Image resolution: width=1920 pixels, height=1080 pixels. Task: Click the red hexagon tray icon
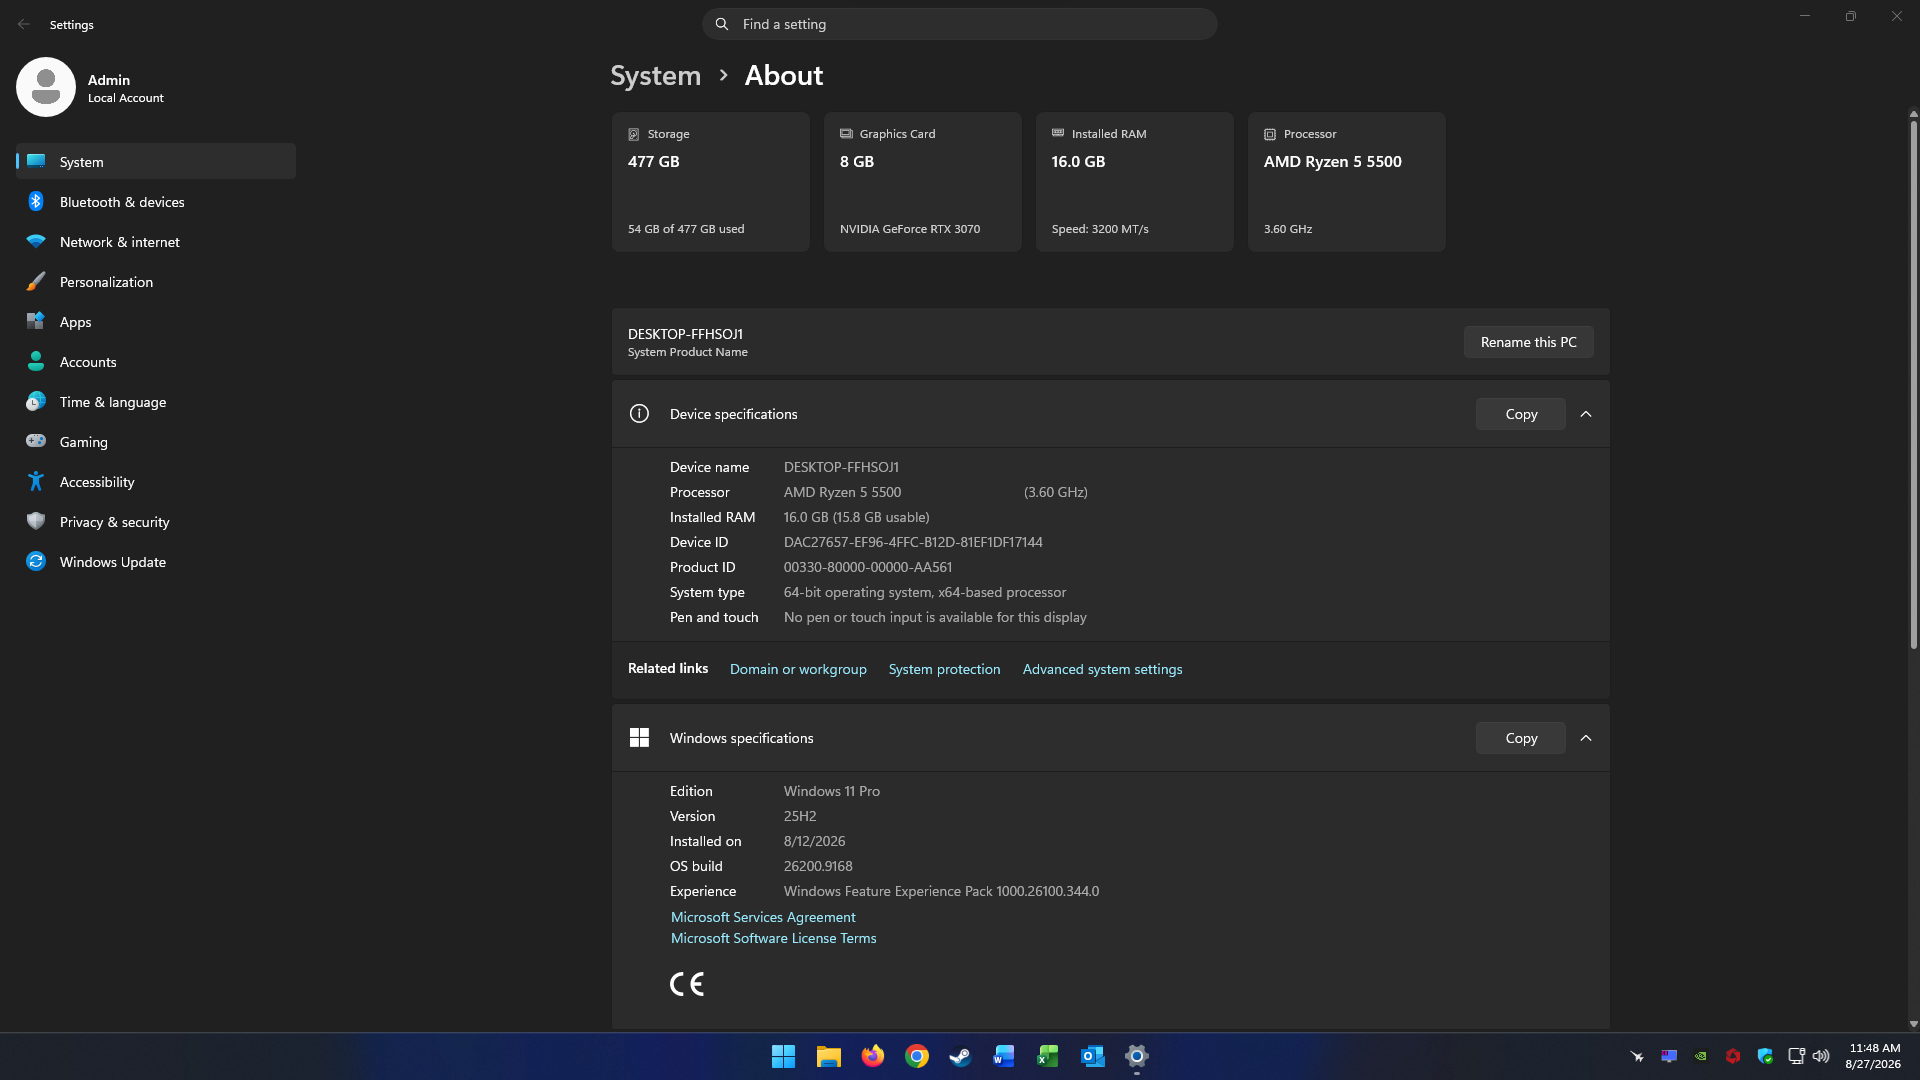tap(1733, 1056)
